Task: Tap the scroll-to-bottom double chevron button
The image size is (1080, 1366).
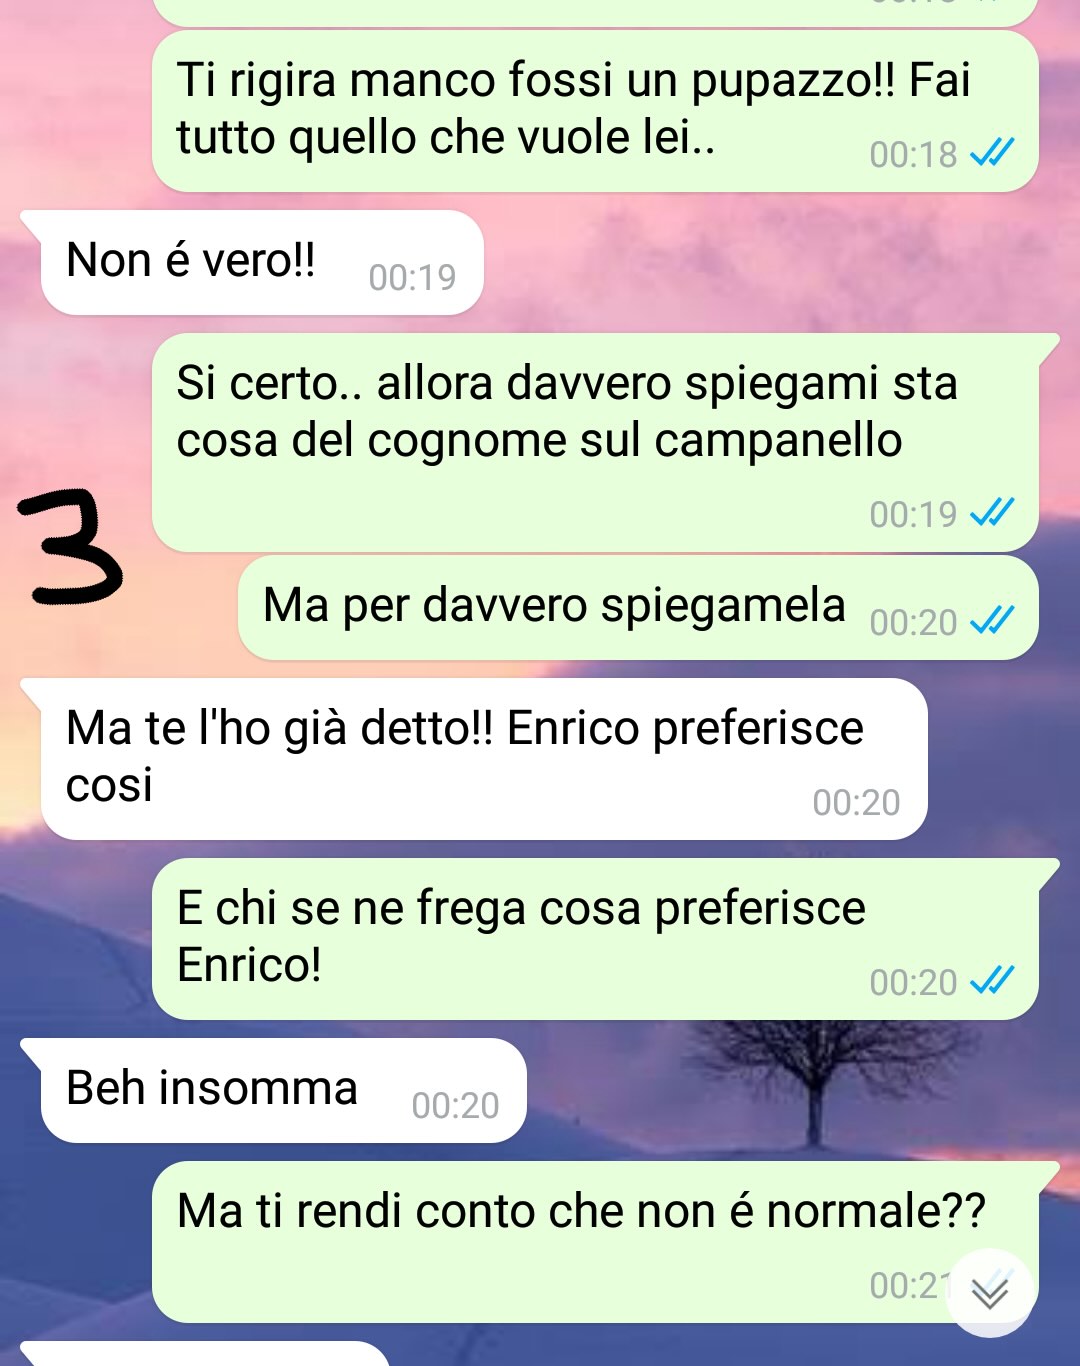Action: tap(990, 1293)
